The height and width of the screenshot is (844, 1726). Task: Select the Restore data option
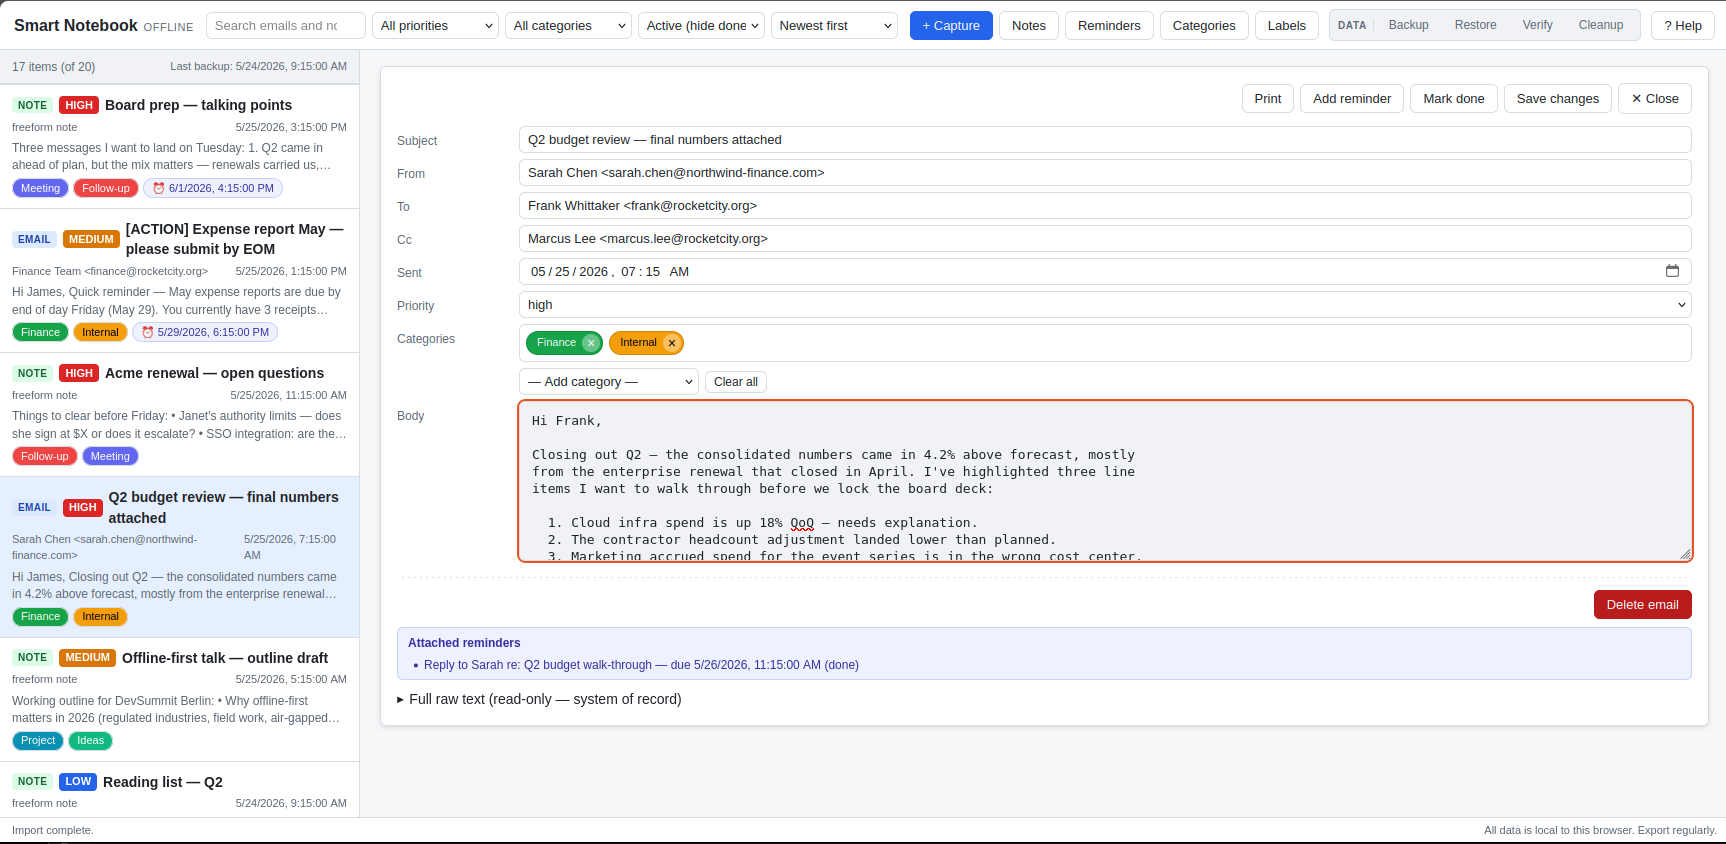pyautogui.click(x=1475, y=25)
